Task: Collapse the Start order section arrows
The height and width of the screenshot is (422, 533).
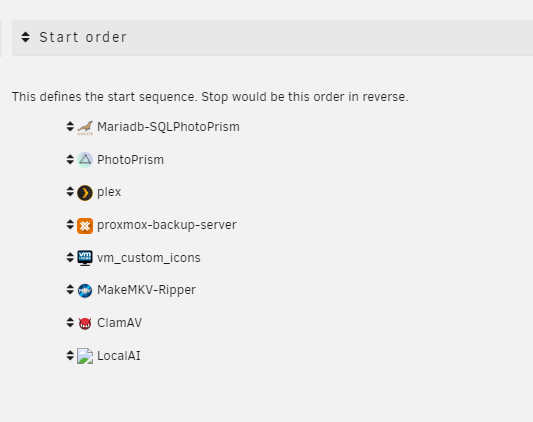Action: 25,37
